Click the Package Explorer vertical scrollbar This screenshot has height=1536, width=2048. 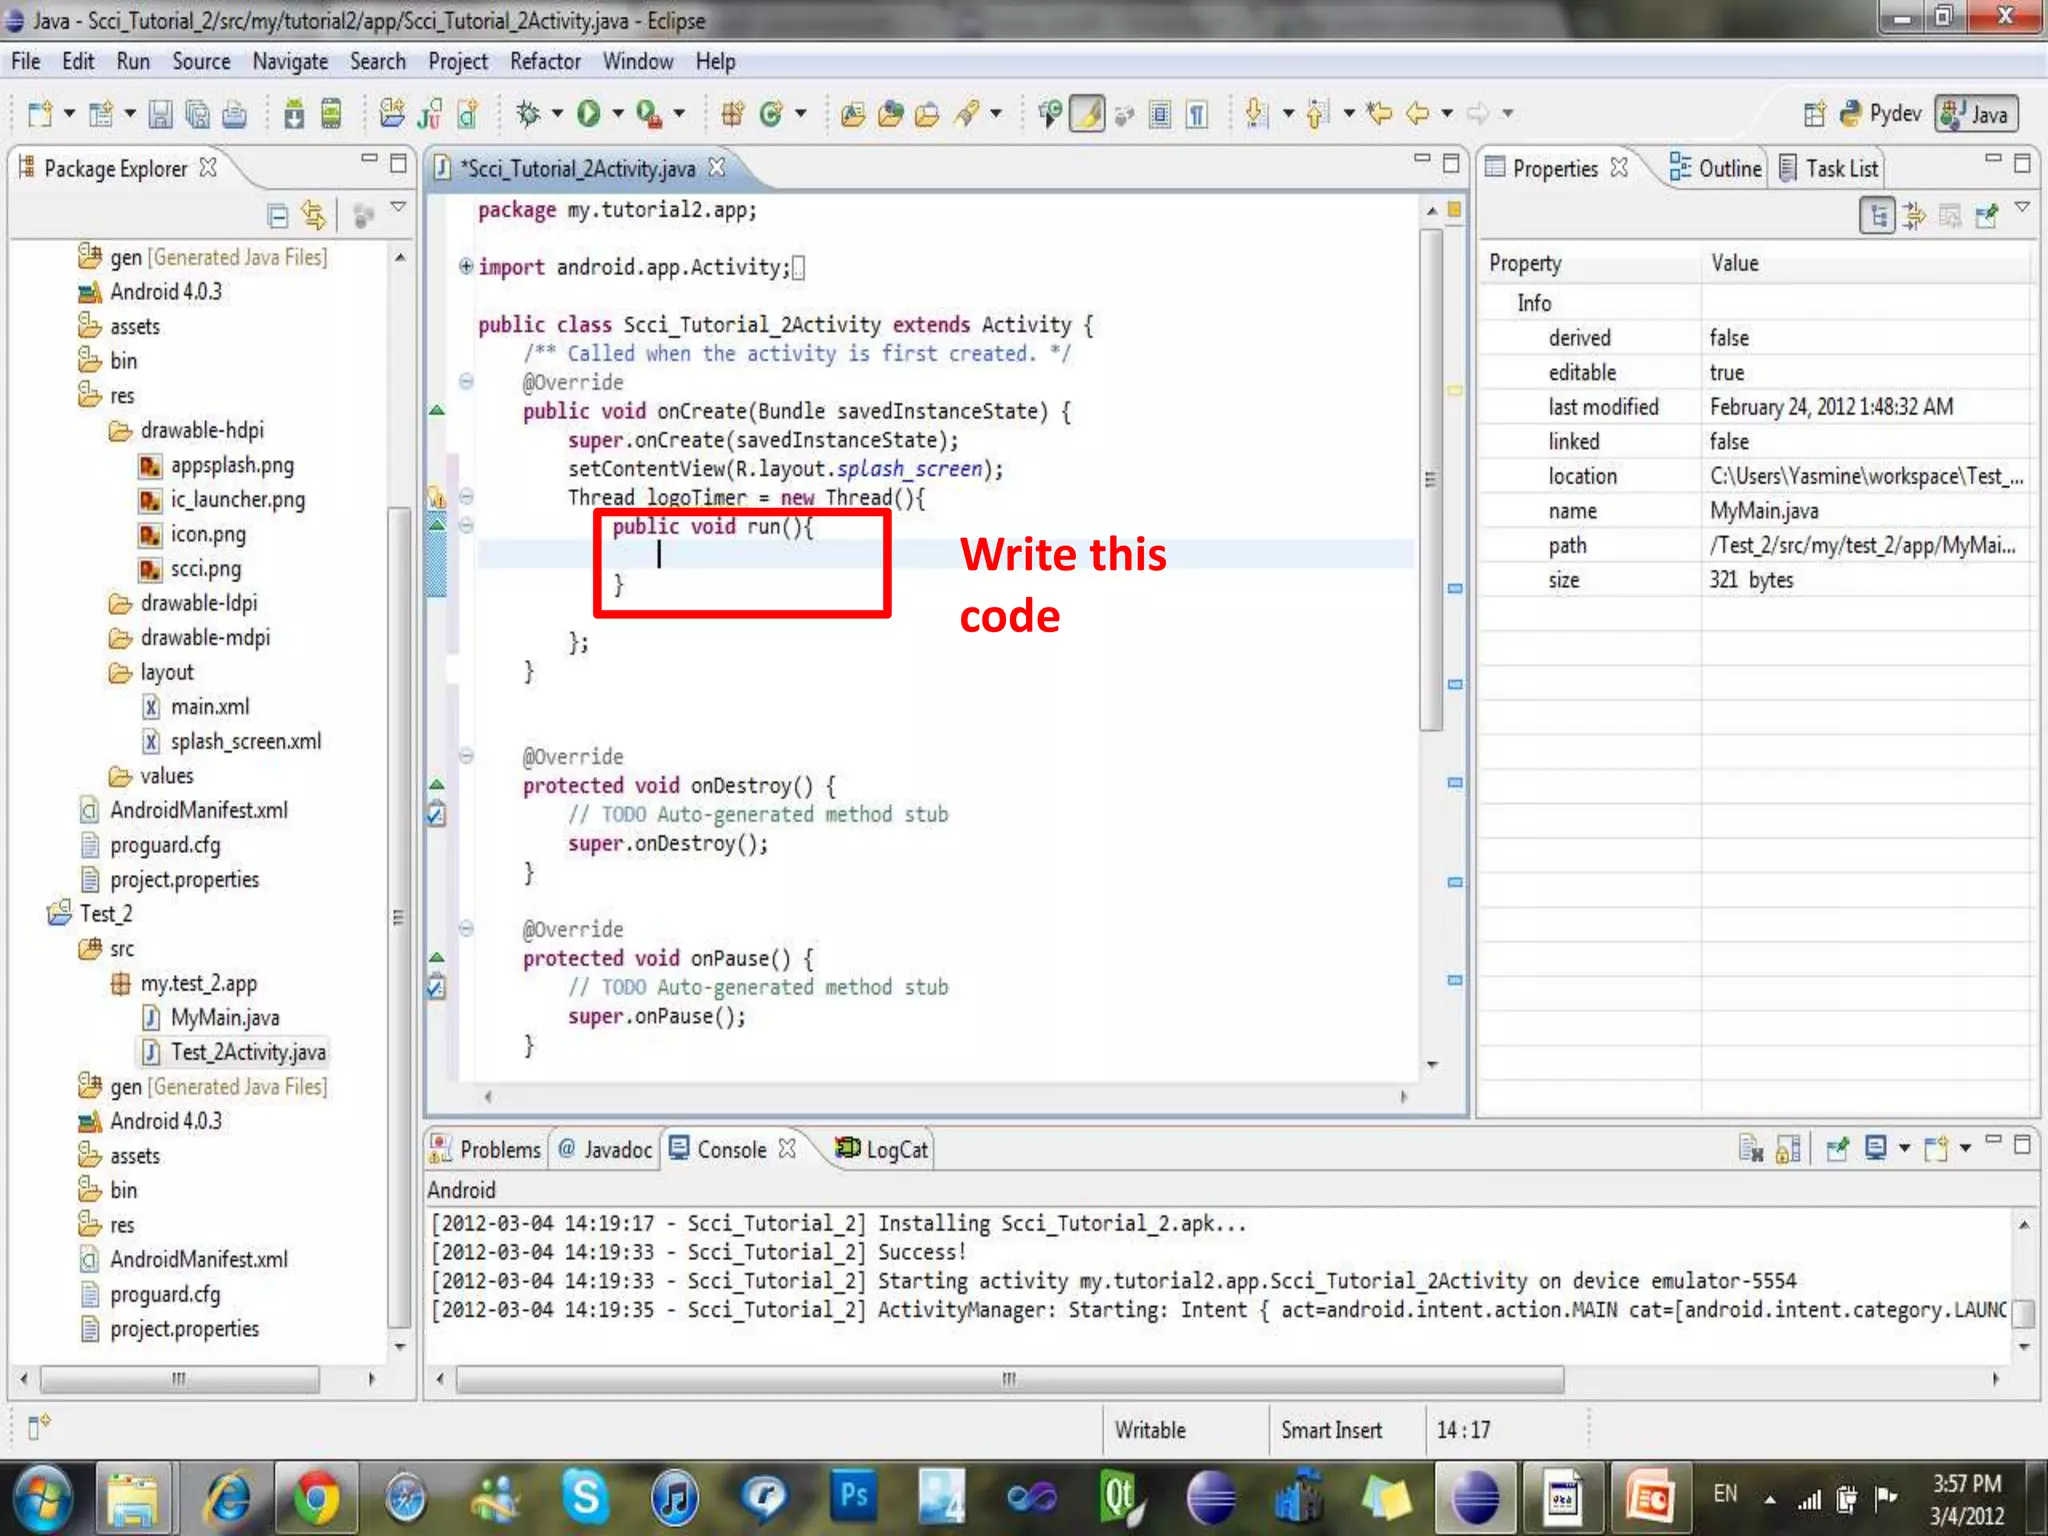398,915
